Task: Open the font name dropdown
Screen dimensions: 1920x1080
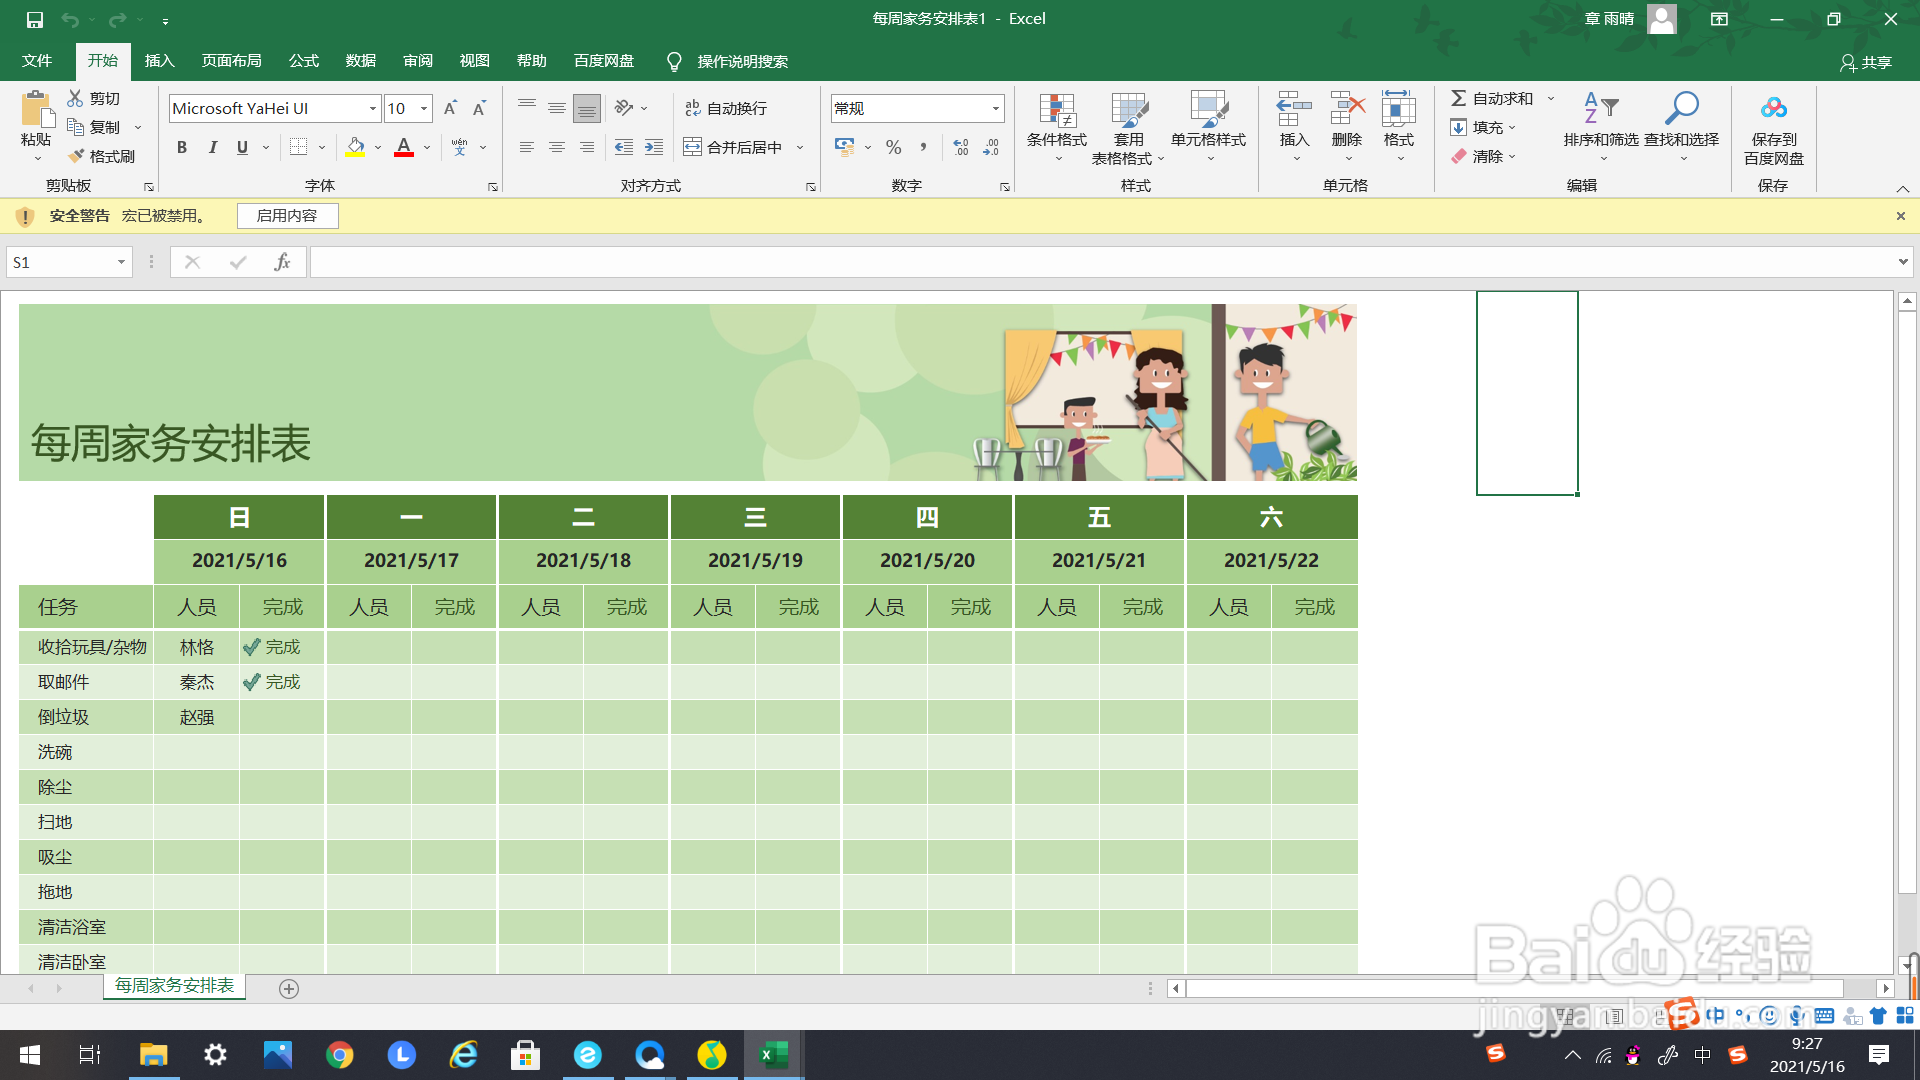Action: point(372,108)
